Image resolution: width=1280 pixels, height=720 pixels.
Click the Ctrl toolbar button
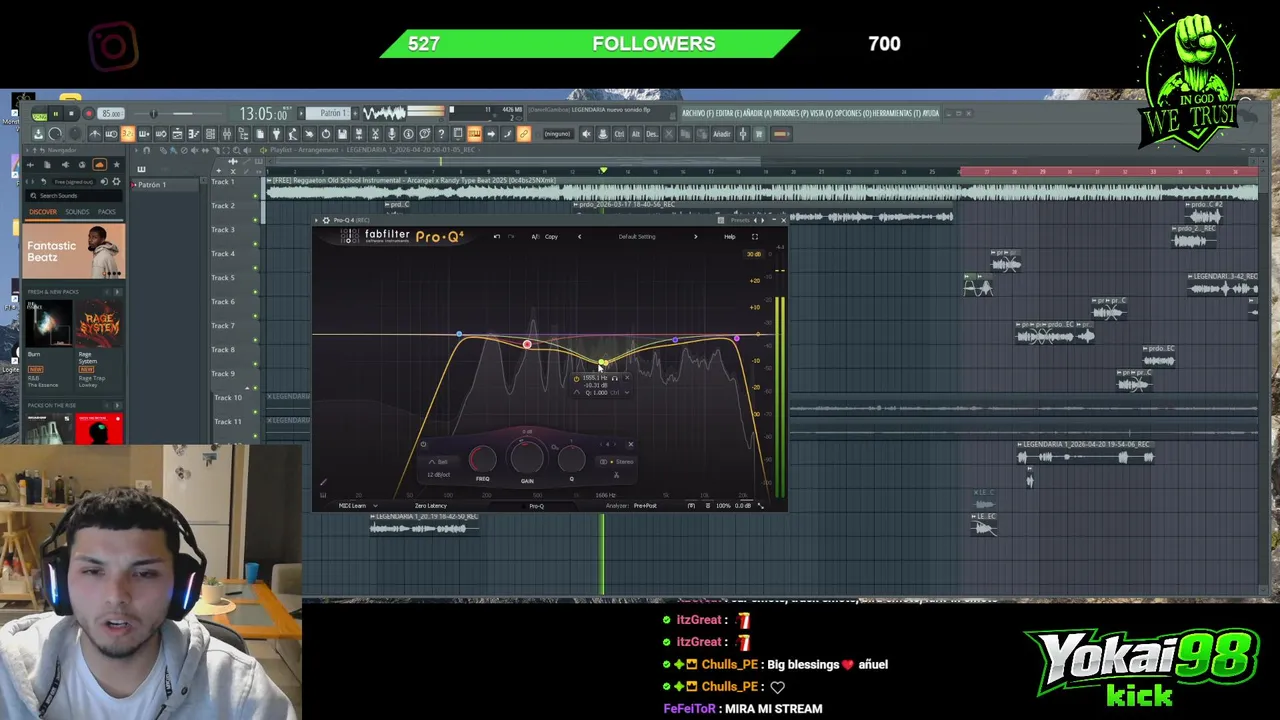(x=619, y=134)
